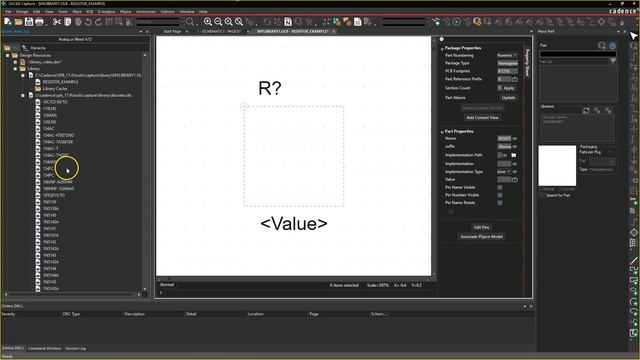Click the Update button for Part Aliases
640x360 pixels.
[509, 98]
